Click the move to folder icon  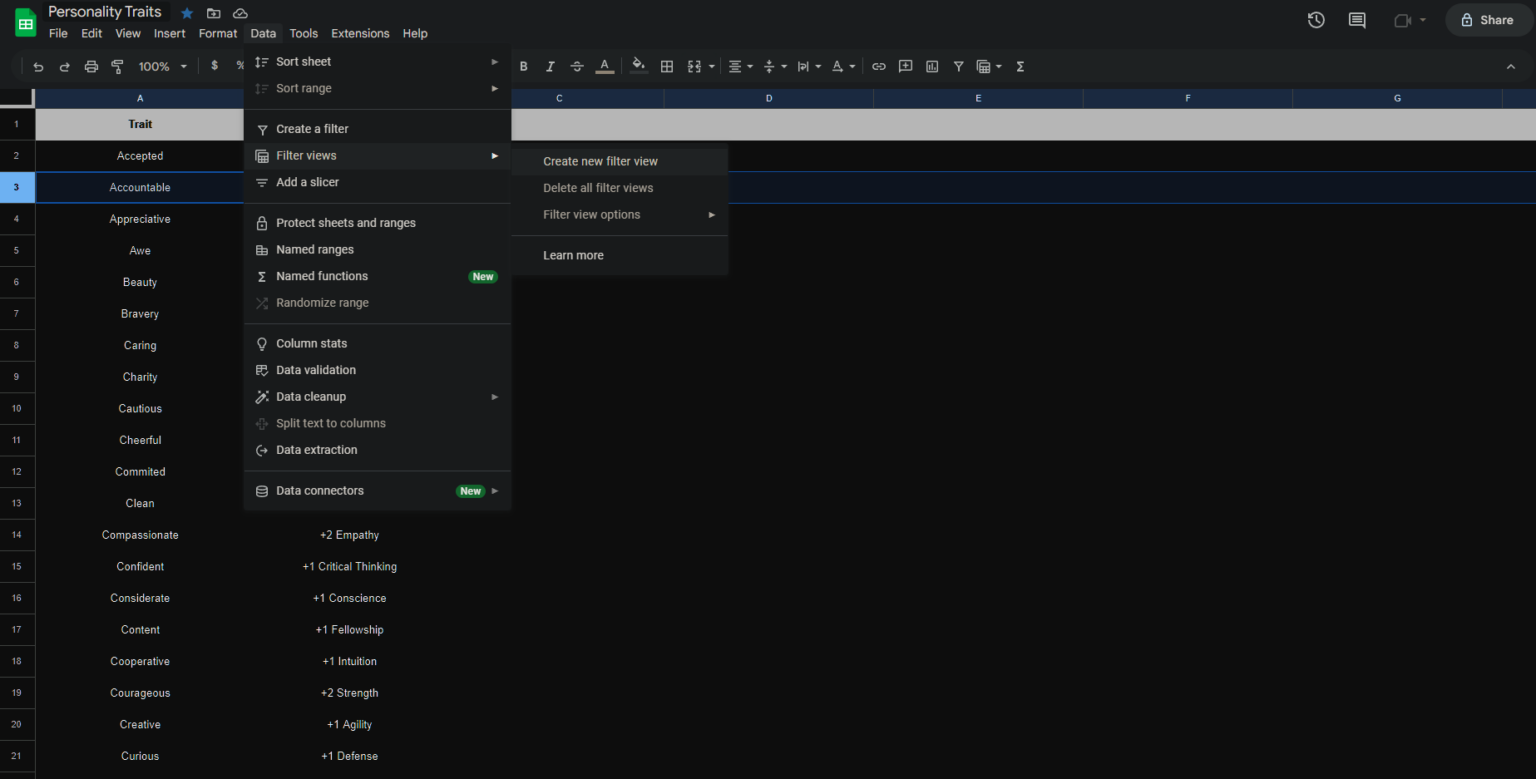(214, 13)
